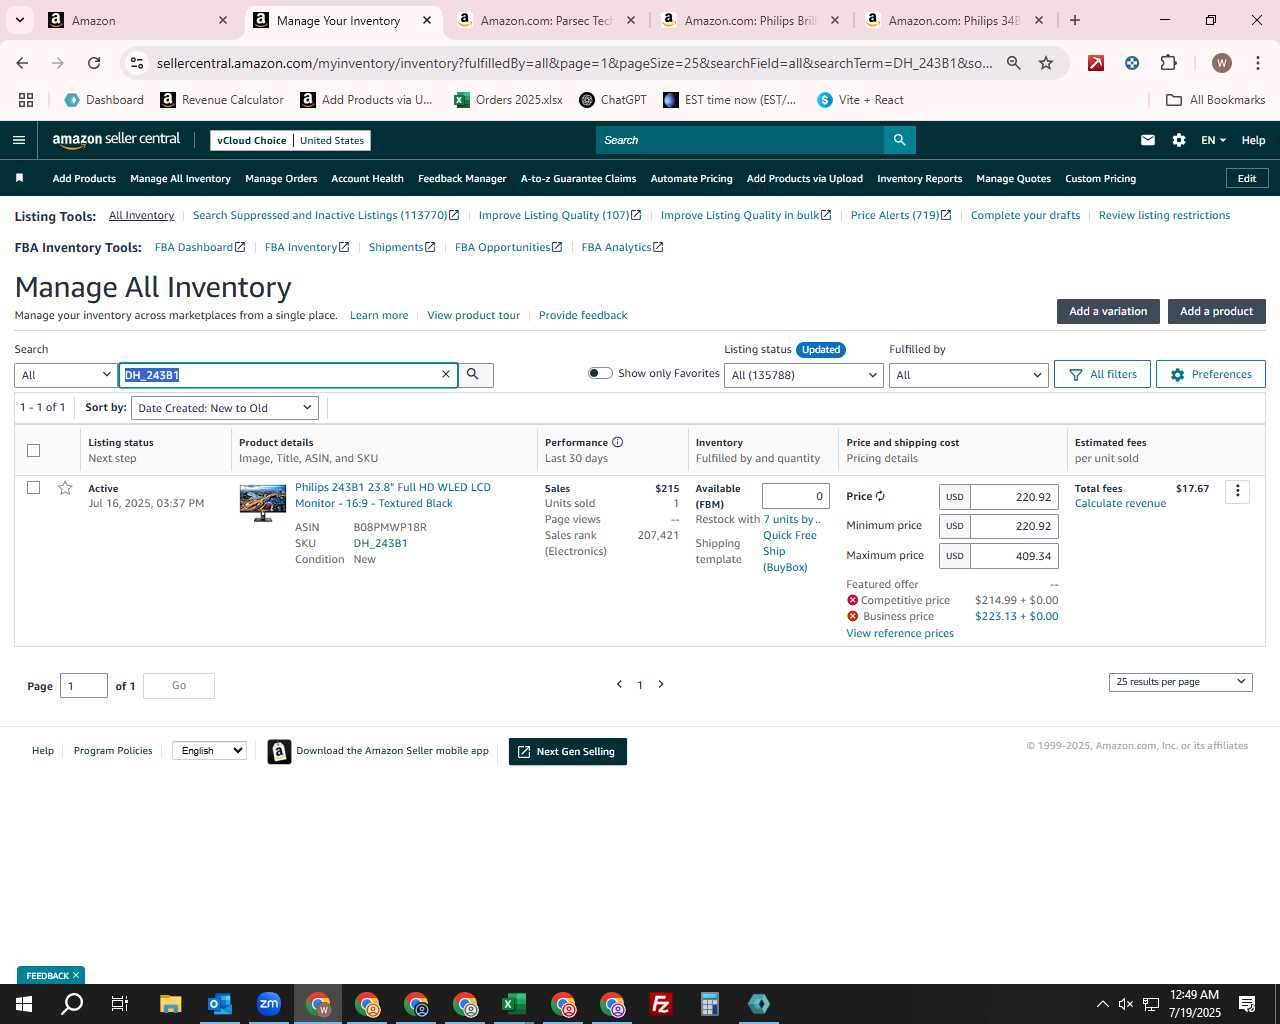This screenshot has height=1024, width=1280.
Task: Open Feedback Manager nav item
Action: 462,179
